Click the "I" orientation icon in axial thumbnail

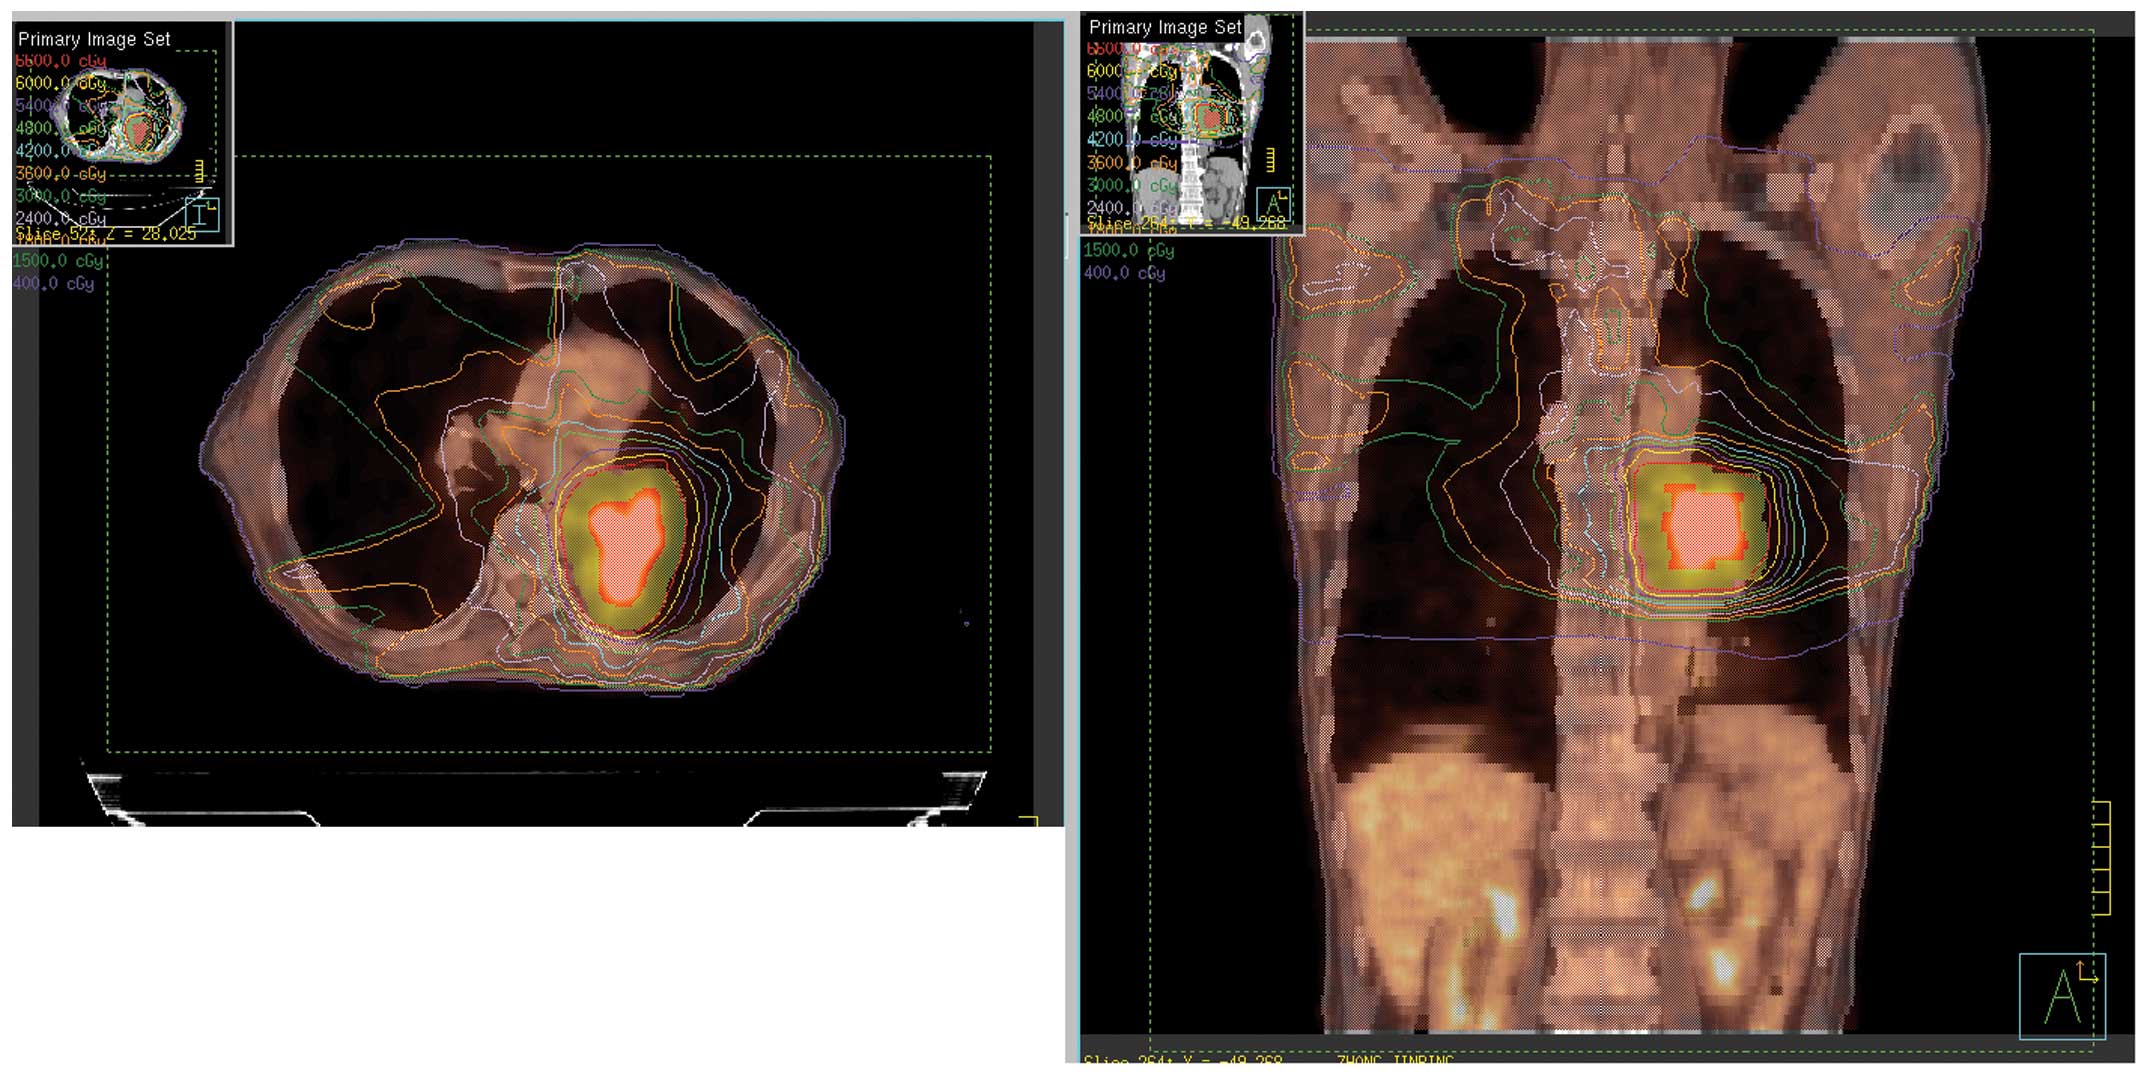click(x=202, y=214)
